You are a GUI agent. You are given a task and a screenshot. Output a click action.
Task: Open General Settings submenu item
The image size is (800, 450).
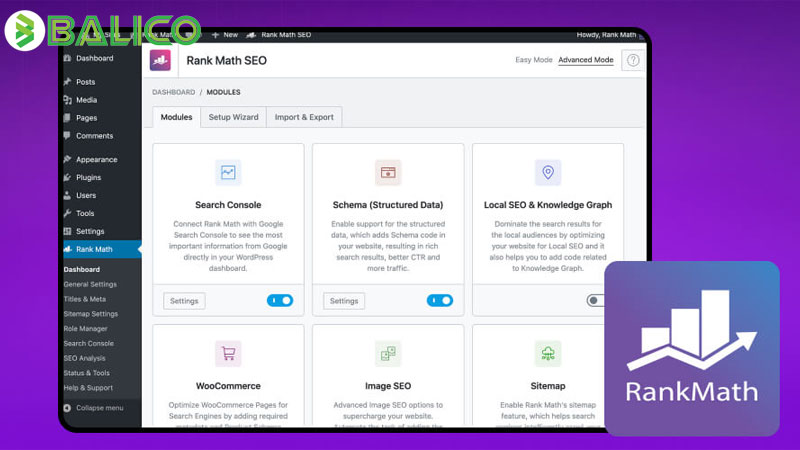[90, 284]
